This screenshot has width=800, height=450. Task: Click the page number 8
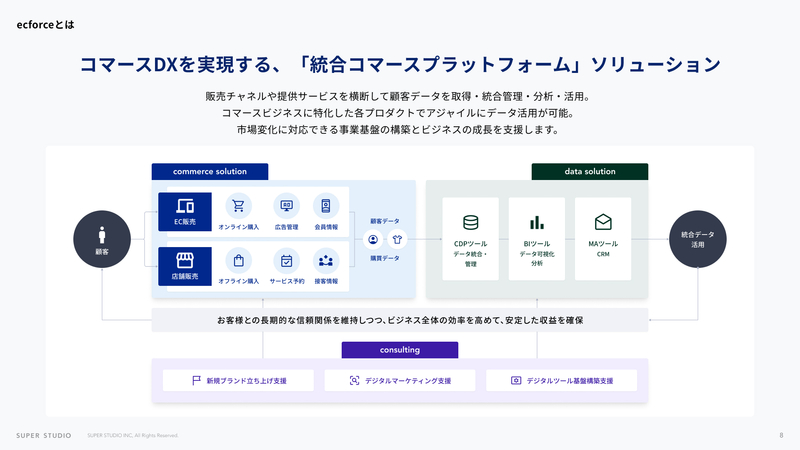pyautogui.click(x=781, y=435)
